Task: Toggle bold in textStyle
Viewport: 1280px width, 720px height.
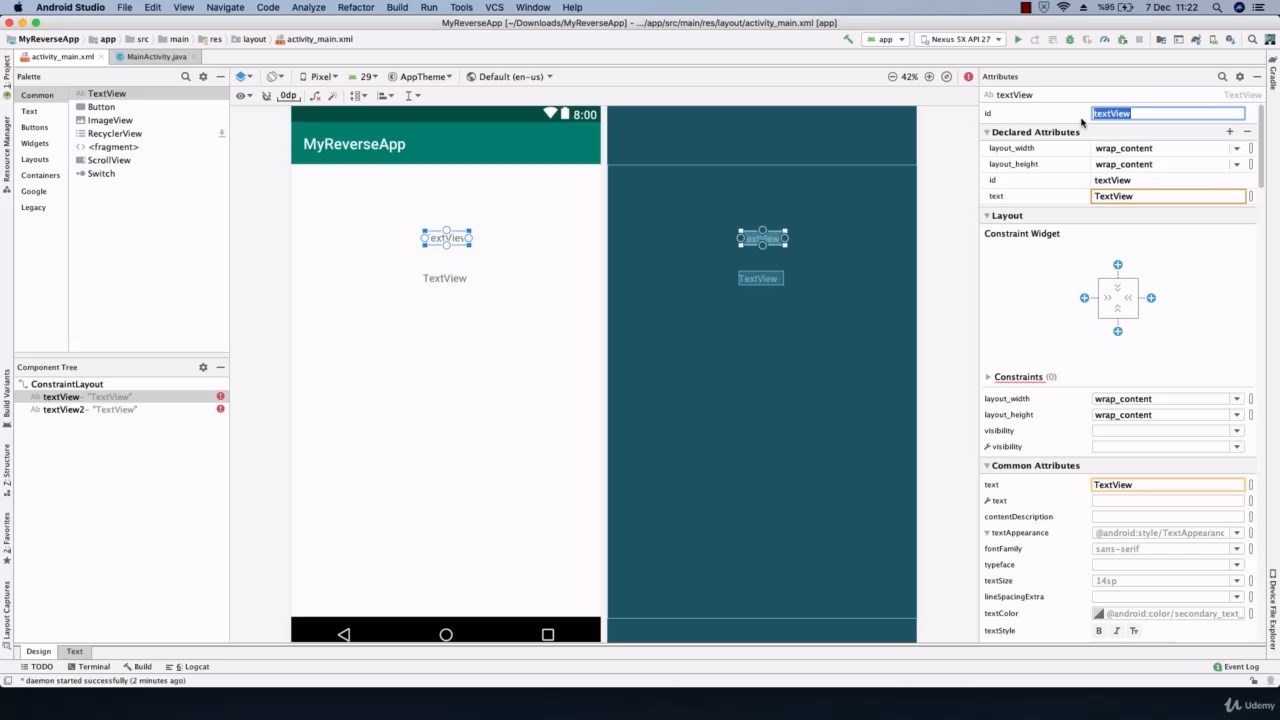Action: pyautogui.click(x=1099, y=631)
